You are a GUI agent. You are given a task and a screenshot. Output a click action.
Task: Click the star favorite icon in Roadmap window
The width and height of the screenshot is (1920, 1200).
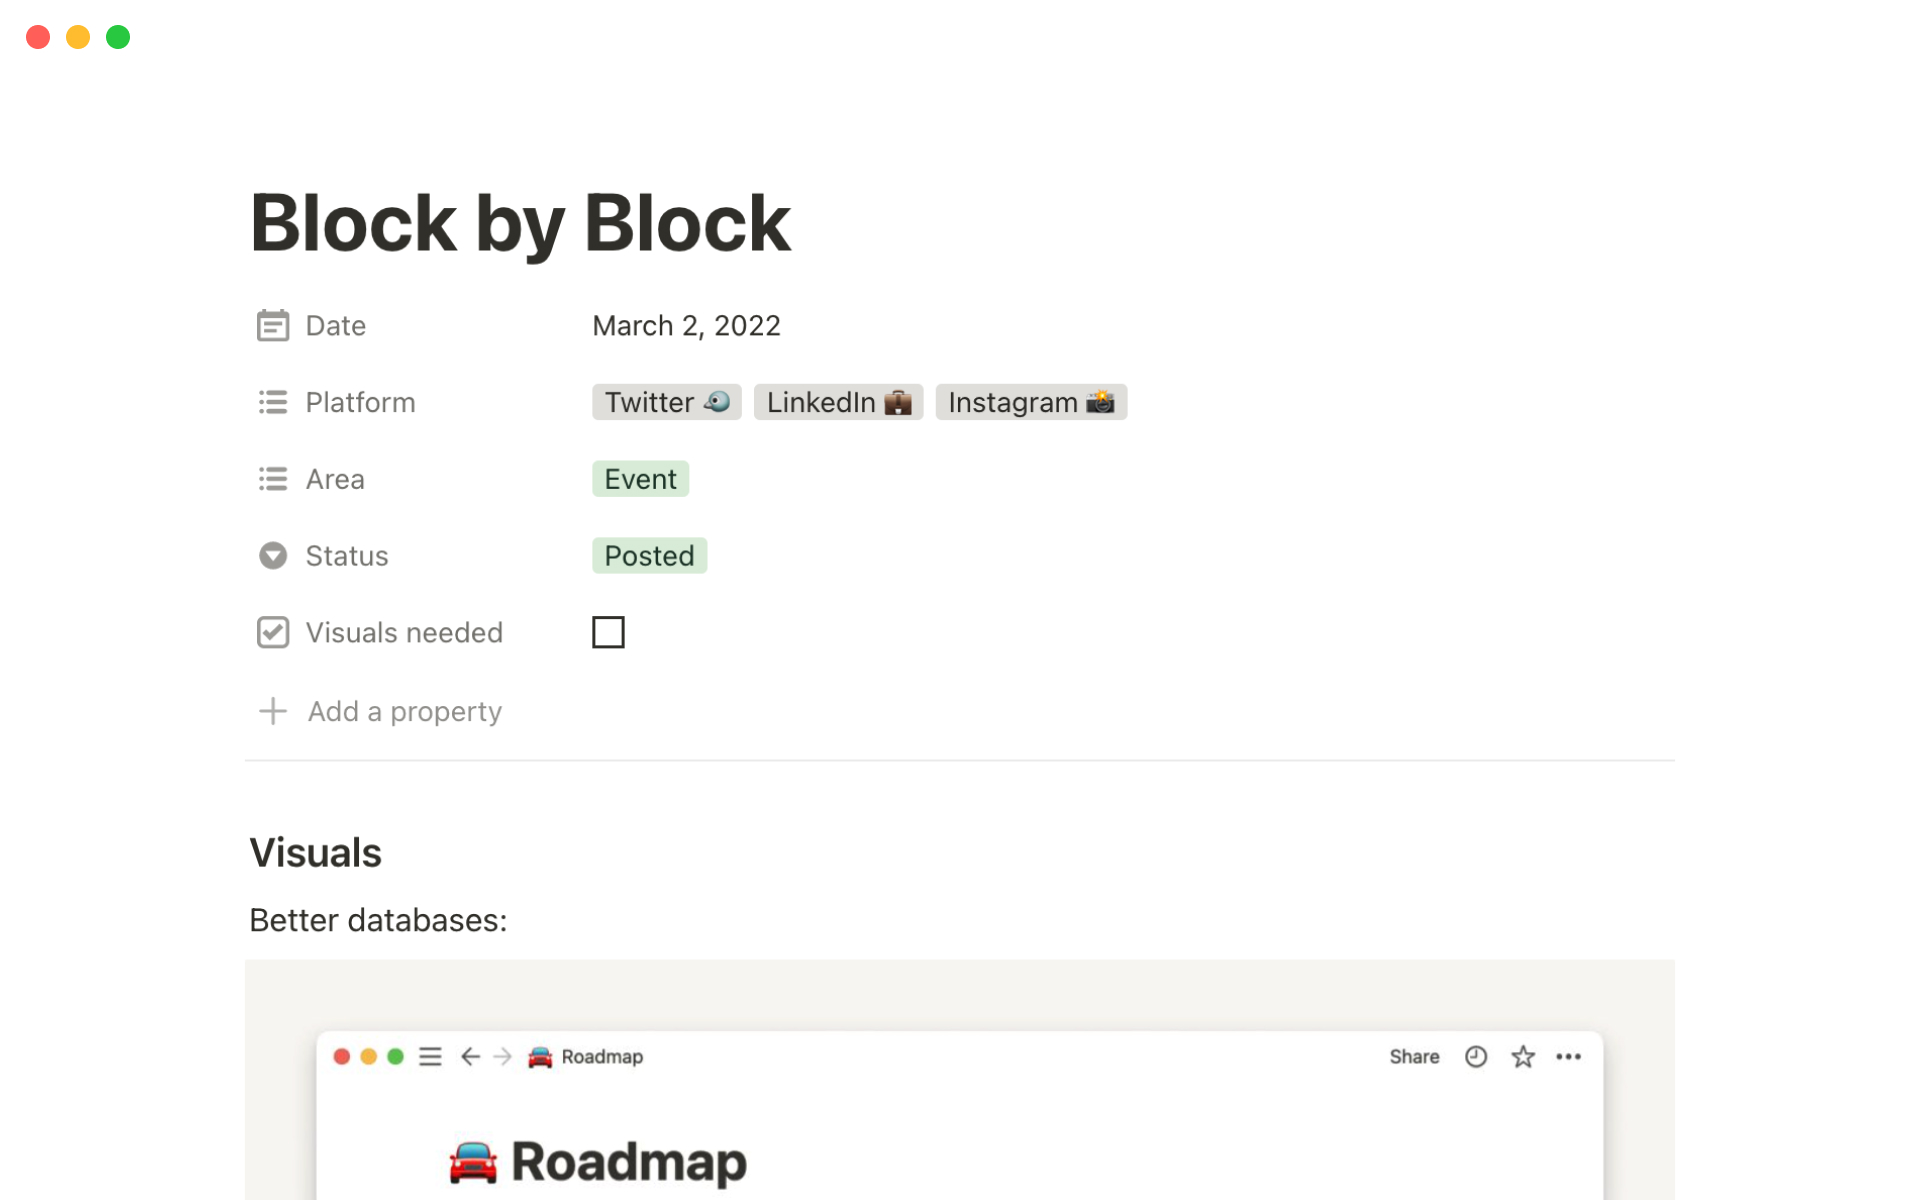click(1522, 1057)
